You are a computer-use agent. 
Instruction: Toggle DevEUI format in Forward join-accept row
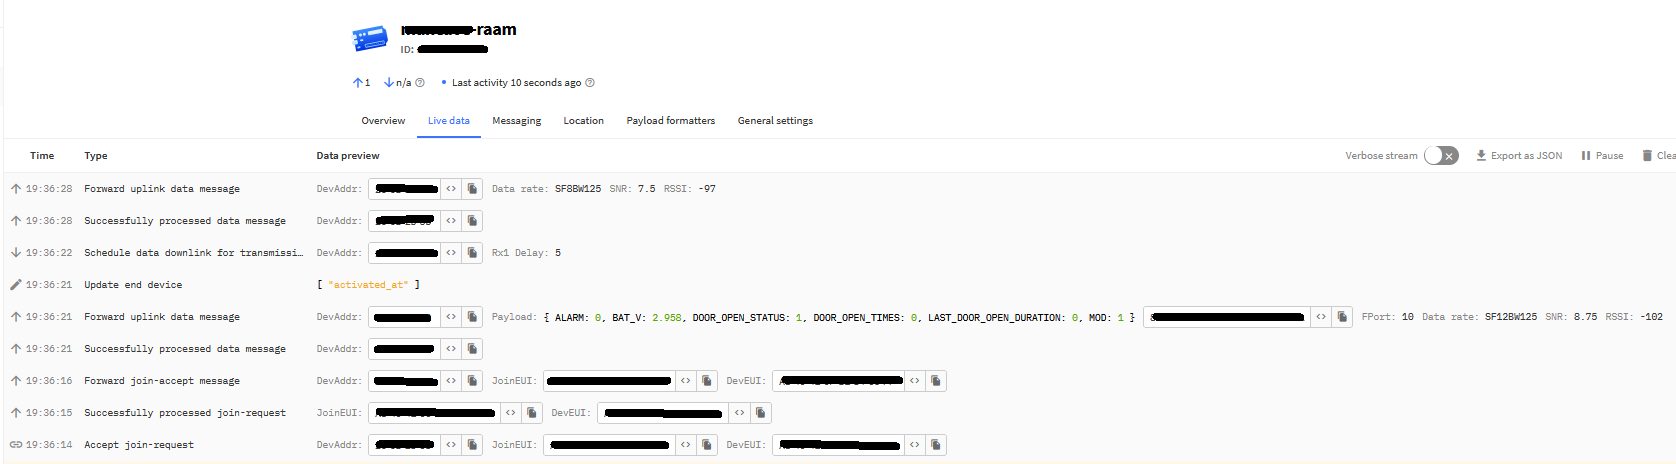click(915, 381)
